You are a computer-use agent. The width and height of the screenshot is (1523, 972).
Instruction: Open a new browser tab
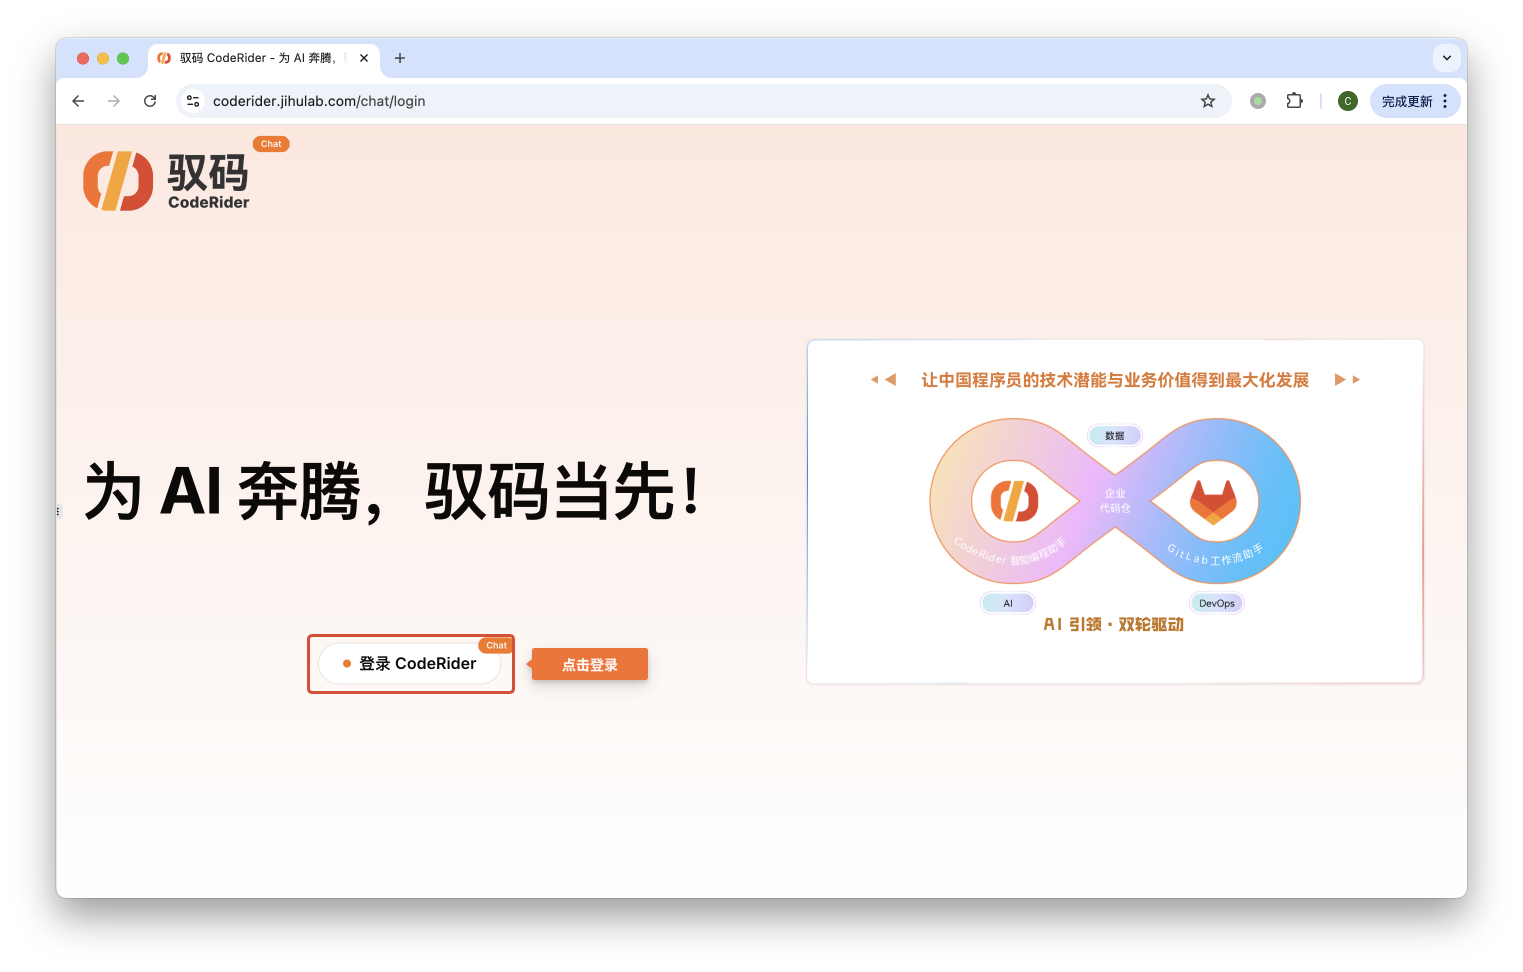tap(400, 58)
